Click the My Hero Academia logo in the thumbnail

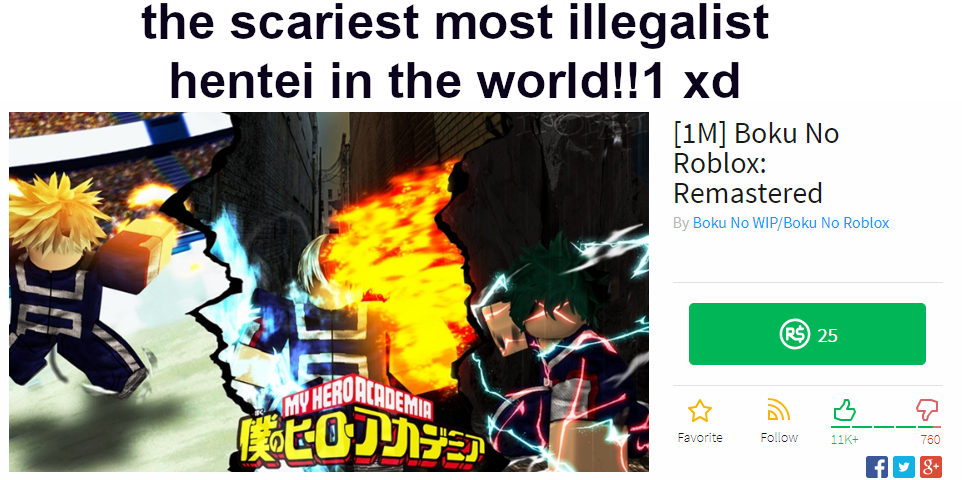pos(362,432)
